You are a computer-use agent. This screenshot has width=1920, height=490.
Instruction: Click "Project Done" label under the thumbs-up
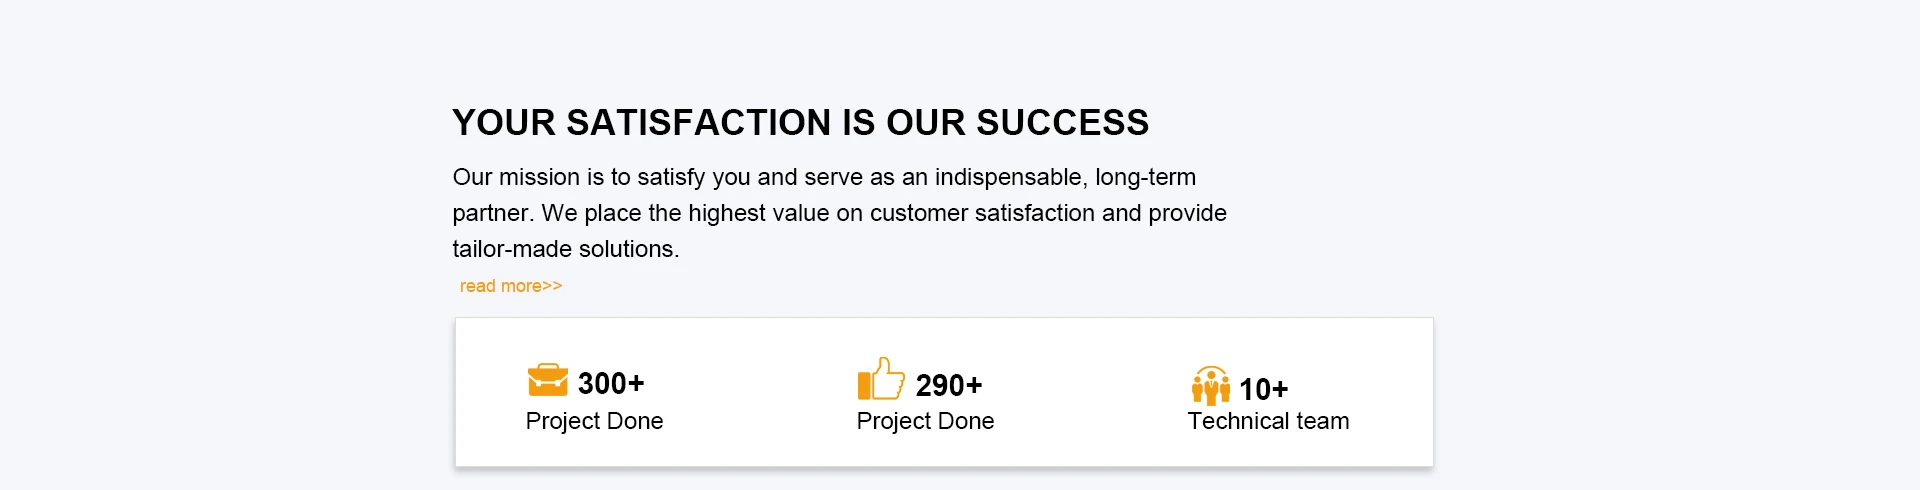tap(925, 421)
